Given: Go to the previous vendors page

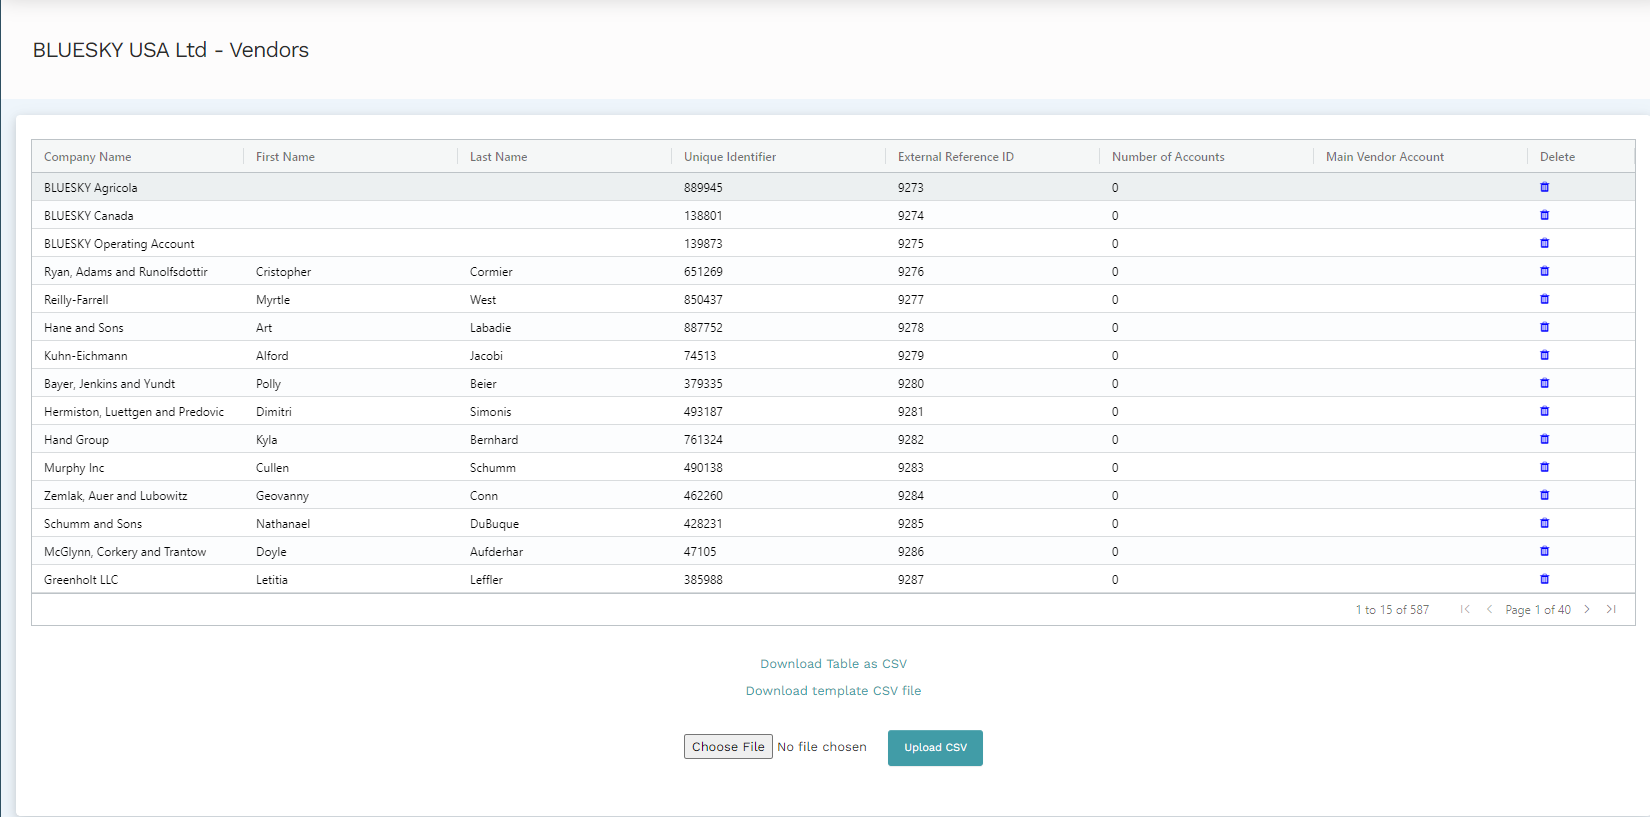Looking at the screenshot, I should click(1489, 609).
